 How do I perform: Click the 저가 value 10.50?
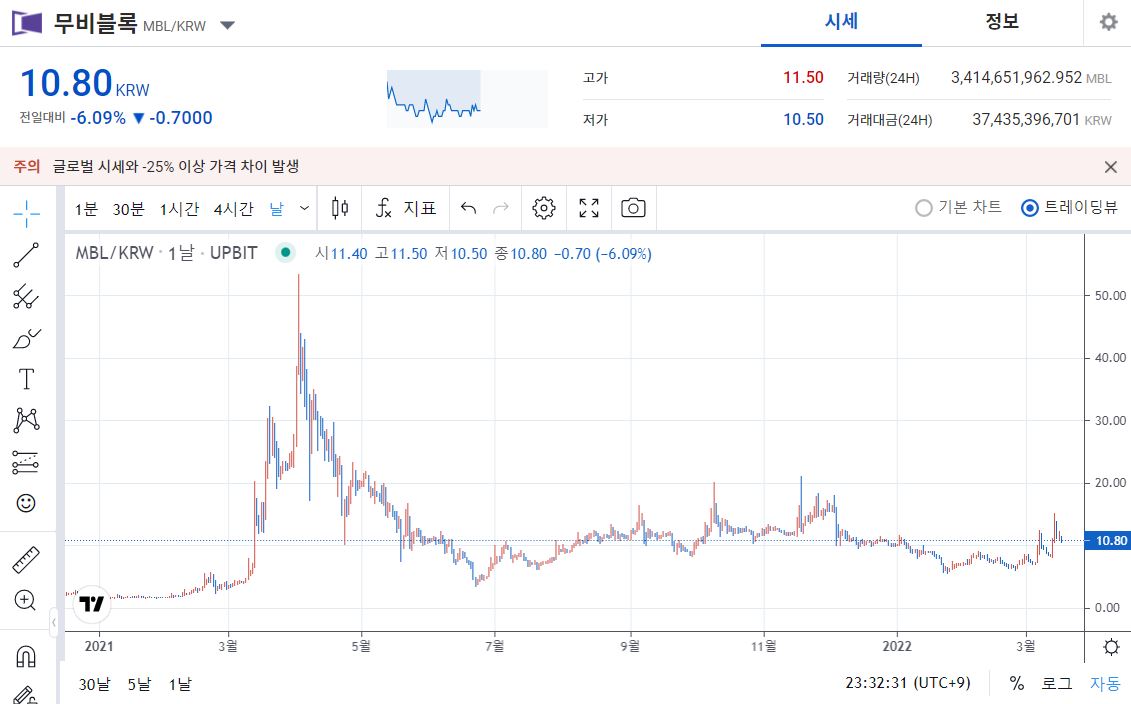[x=804, y=119]
